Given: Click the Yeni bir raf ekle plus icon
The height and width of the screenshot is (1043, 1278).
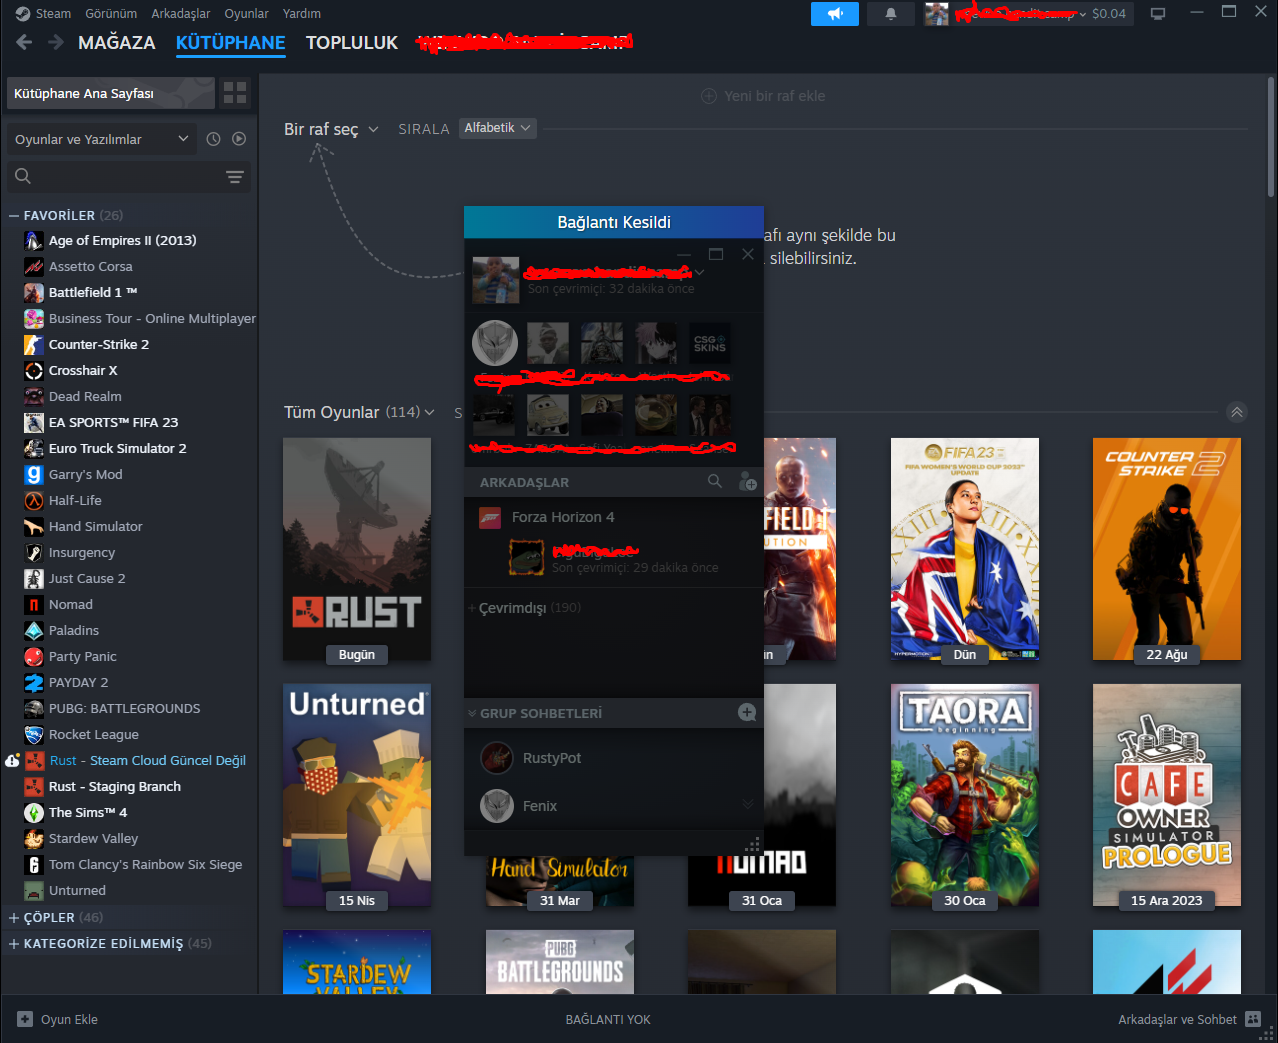Looking at the screenshot, I should click(709, 96).
